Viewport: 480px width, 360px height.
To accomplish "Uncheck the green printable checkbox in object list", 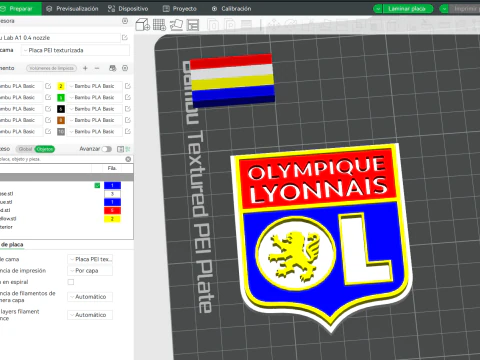I will coord(97,185).
